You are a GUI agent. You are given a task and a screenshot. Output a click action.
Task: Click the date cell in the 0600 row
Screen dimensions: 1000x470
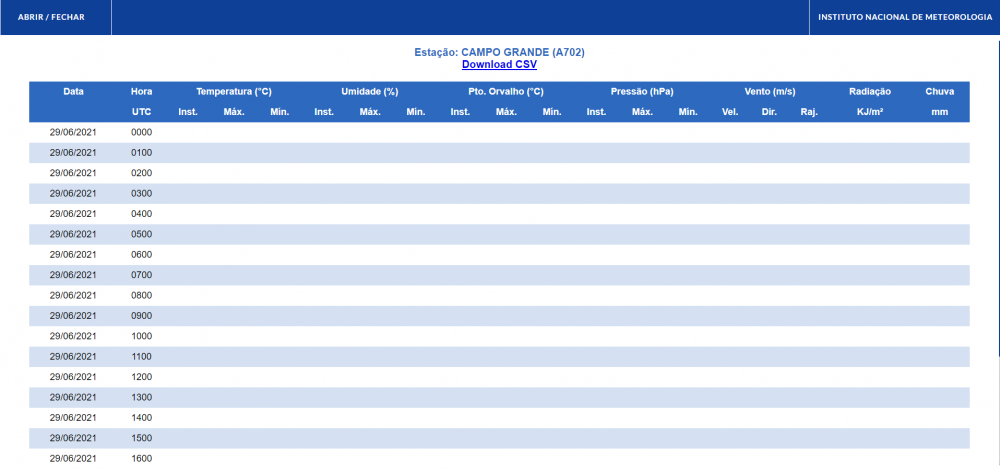[73, 255]
